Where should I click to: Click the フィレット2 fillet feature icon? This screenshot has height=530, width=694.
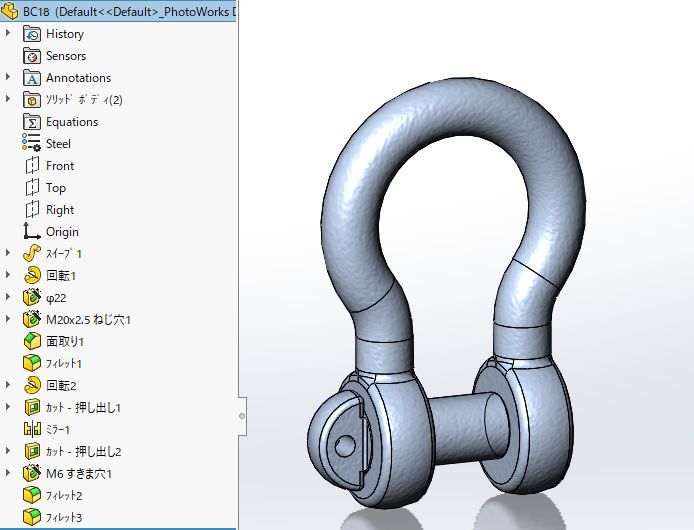(x=32, y=495)
